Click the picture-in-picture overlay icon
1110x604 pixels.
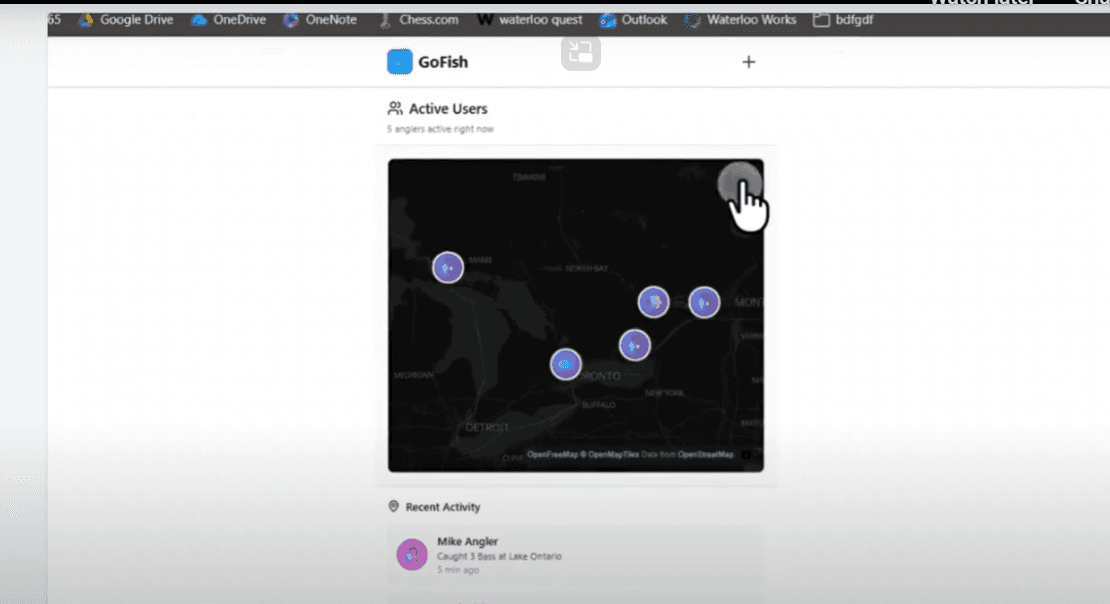coord(580,53)
